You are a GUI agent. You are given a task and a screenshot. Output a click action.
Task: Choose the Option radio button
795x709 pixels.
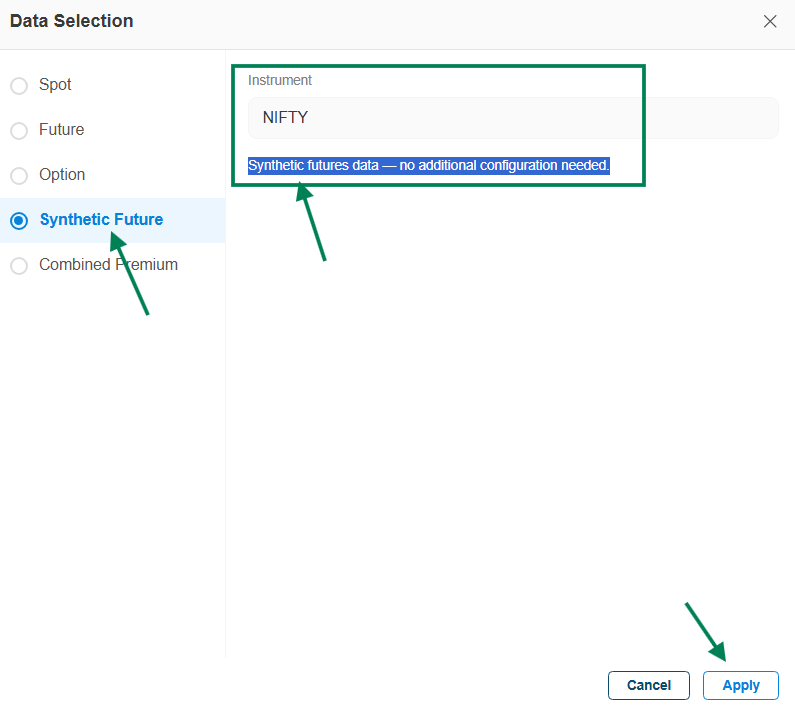tap(19, 176)
